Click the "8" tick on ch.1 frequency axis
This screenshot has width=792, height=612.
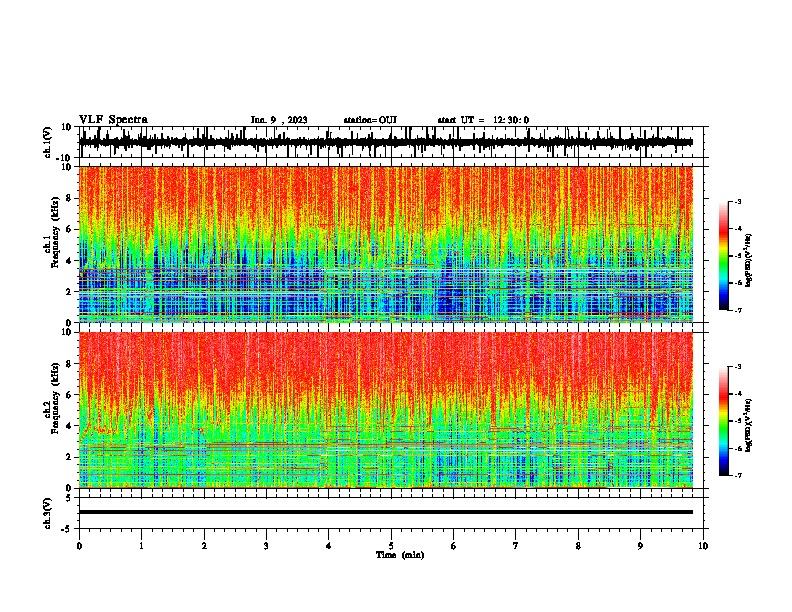(70, 198)
